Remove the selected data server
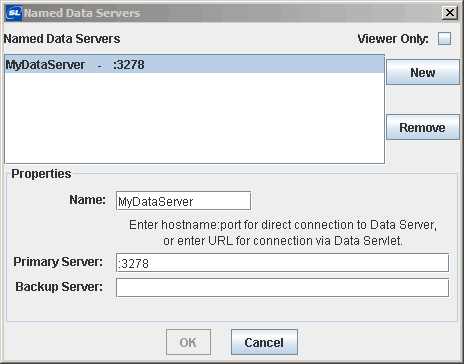This screenshot has width=464, height=364. (423, 127)
